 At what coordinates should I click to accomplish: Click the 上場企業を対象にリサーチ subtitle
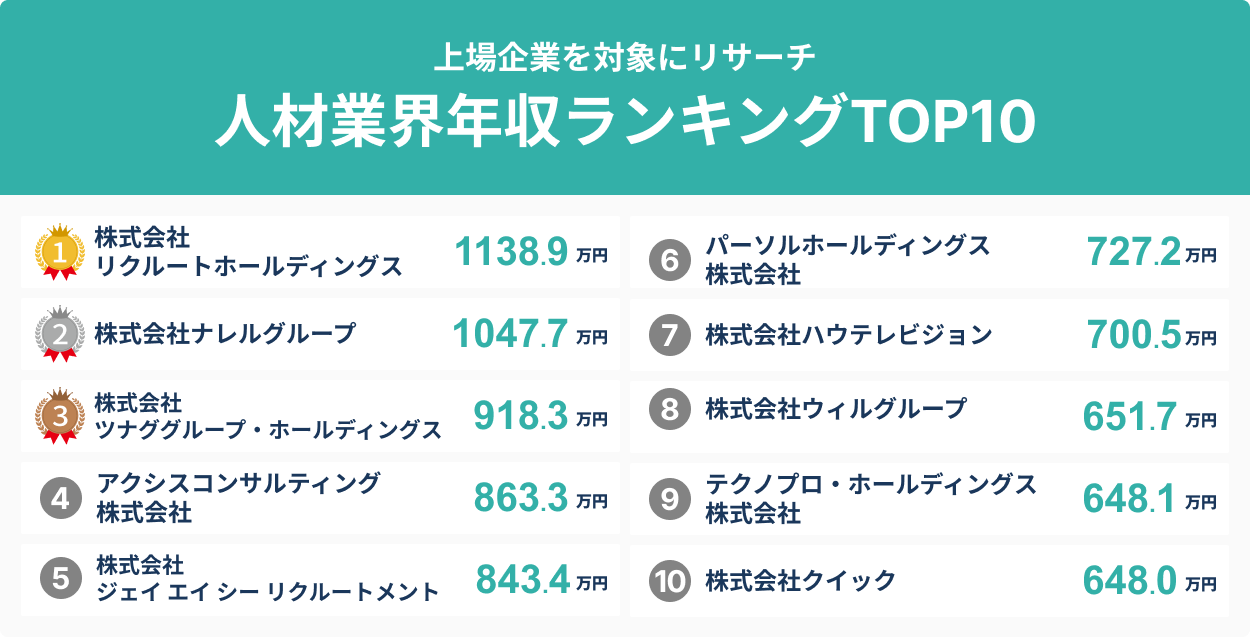[x=625, y=56]
